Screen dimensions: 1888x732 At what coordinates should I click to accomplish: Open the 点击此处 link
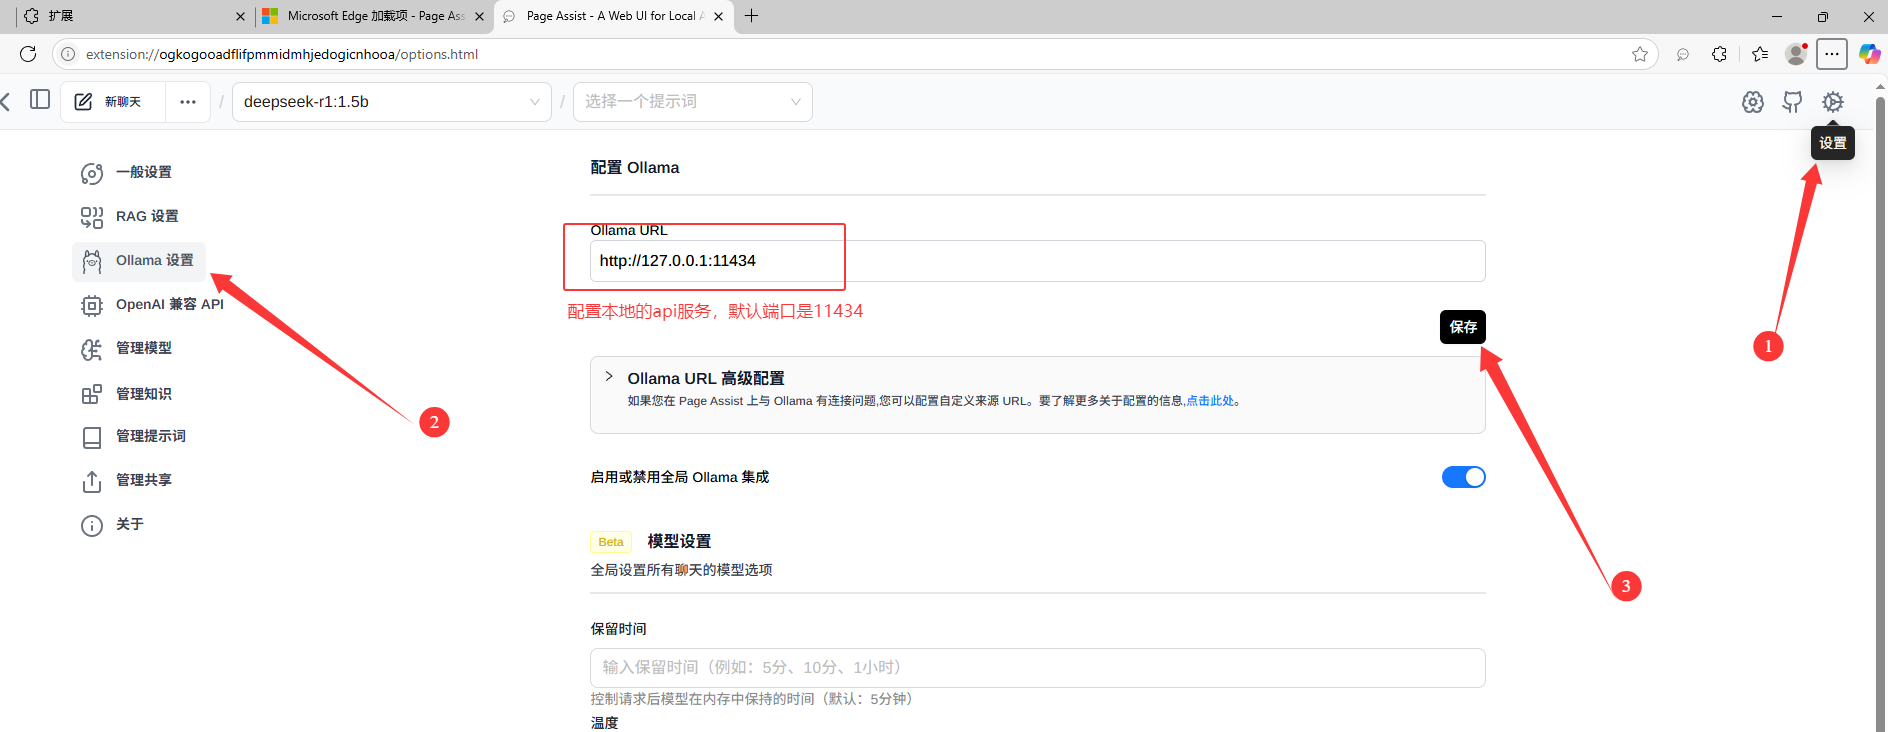(x=1210, y=401)
